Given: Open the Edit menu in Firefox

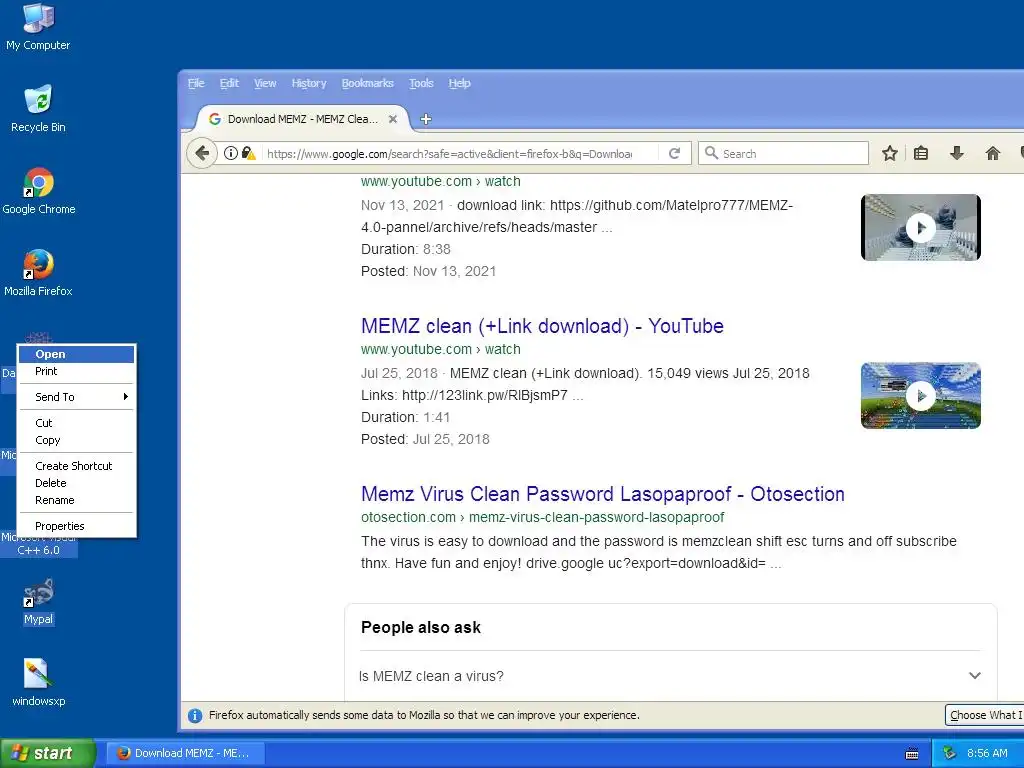Looking at the screenshot, I should click(229, 83).
